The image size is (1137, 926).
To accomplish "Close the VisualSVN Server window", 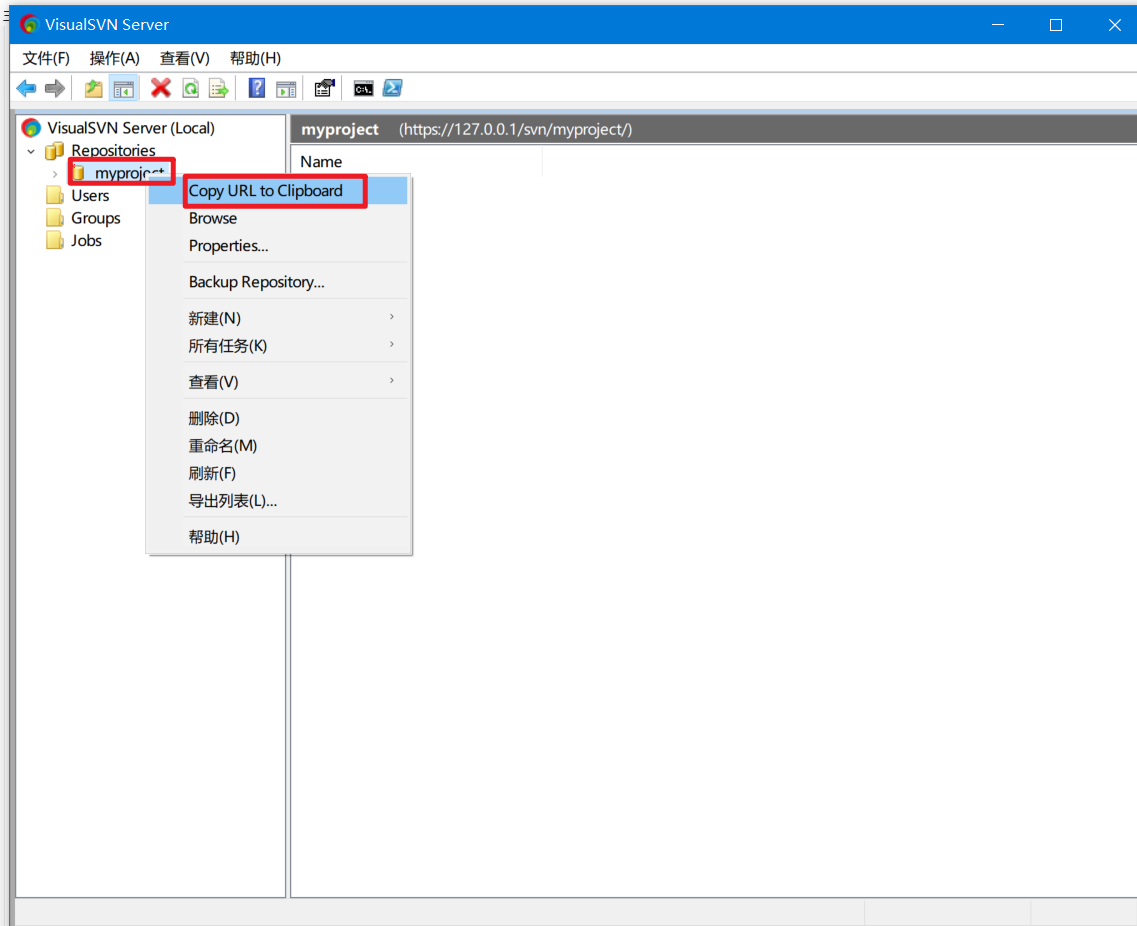I will point(1115,25).
